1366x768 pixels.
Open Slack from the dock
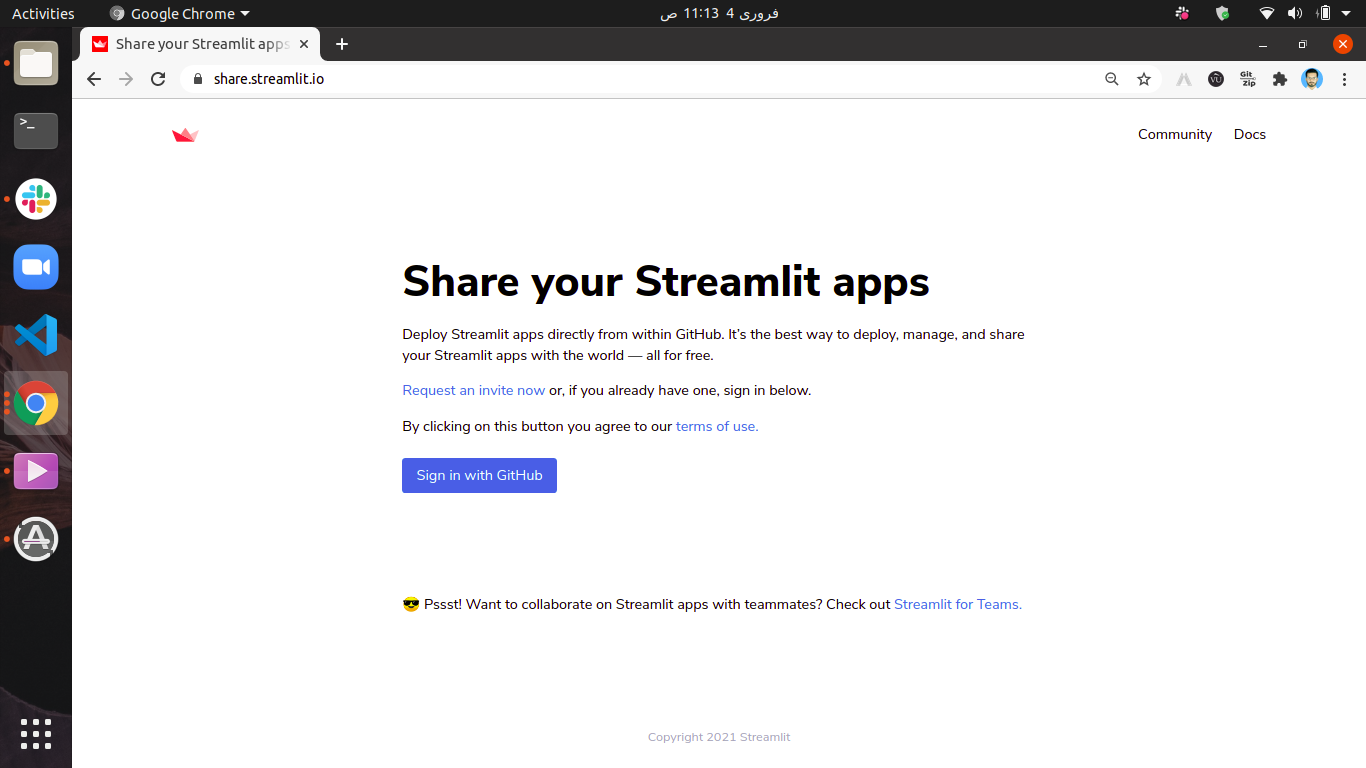coord(36,199)
